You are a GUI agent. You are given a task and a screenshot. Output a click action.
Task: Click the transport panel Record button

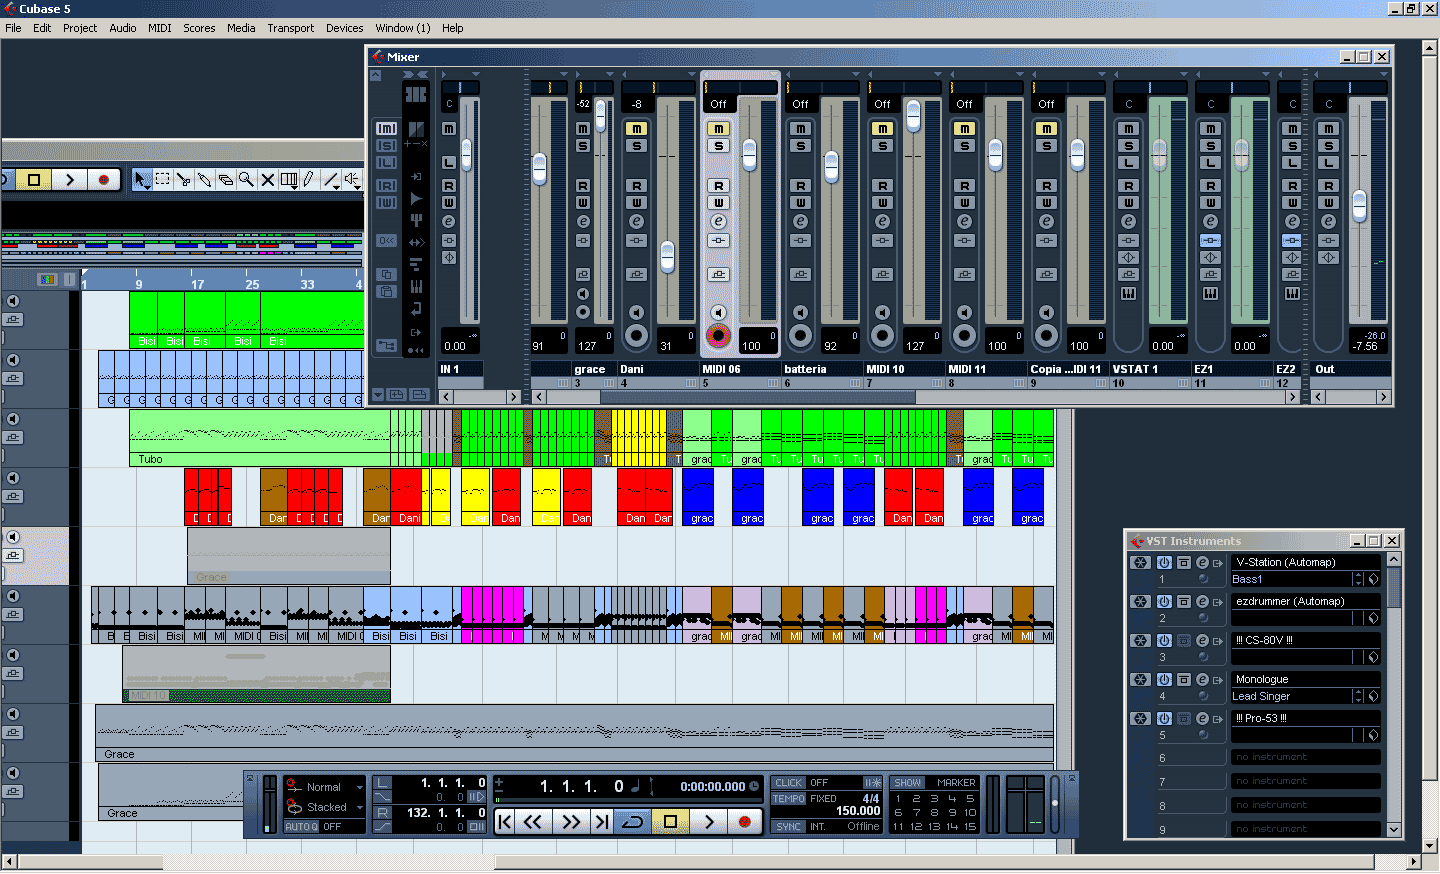pos(745,822)
